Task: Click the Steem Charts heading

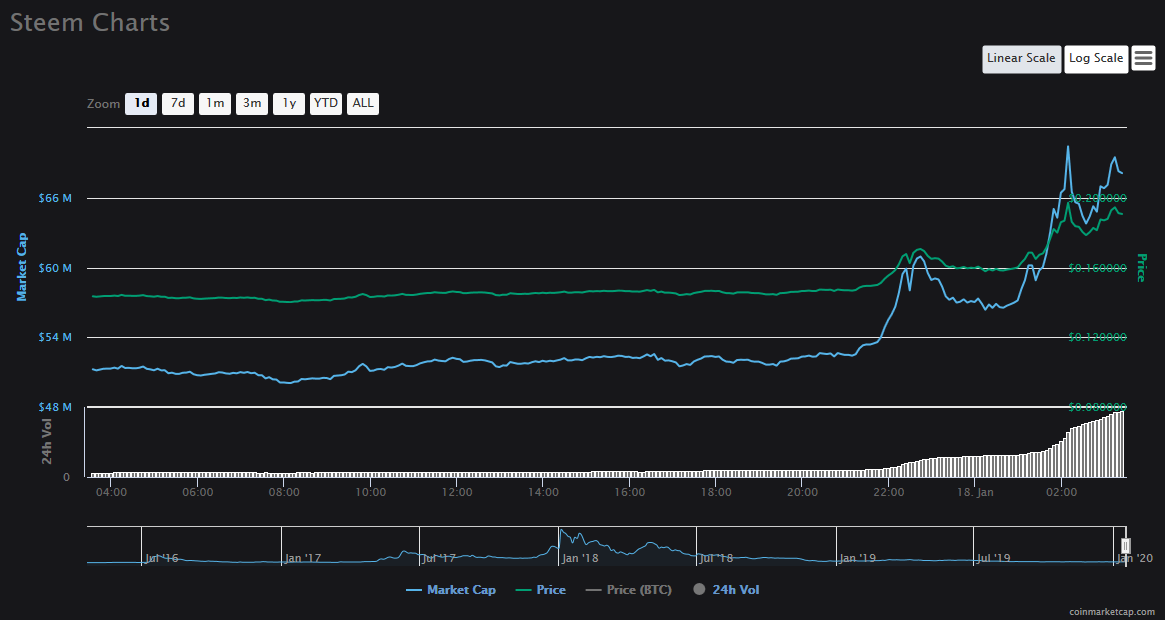Action: [x=90, y=22]
